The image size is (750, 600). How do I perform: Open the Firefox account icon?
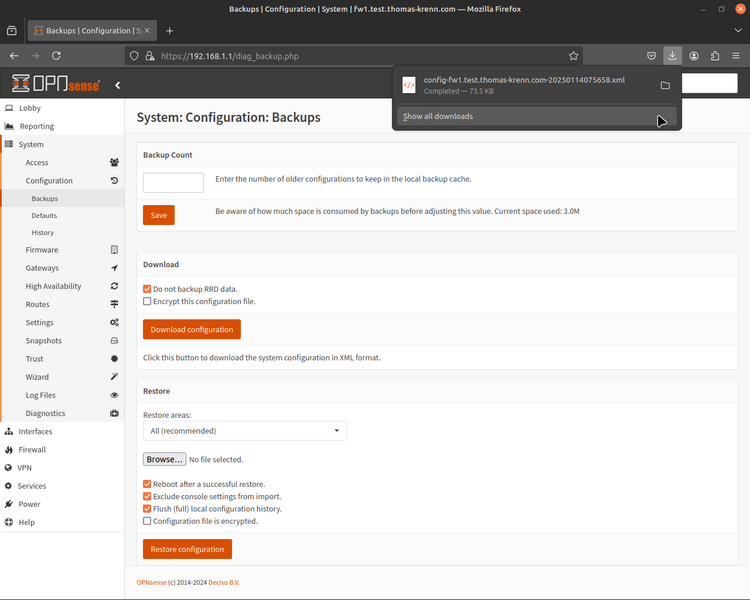[694, 56]
